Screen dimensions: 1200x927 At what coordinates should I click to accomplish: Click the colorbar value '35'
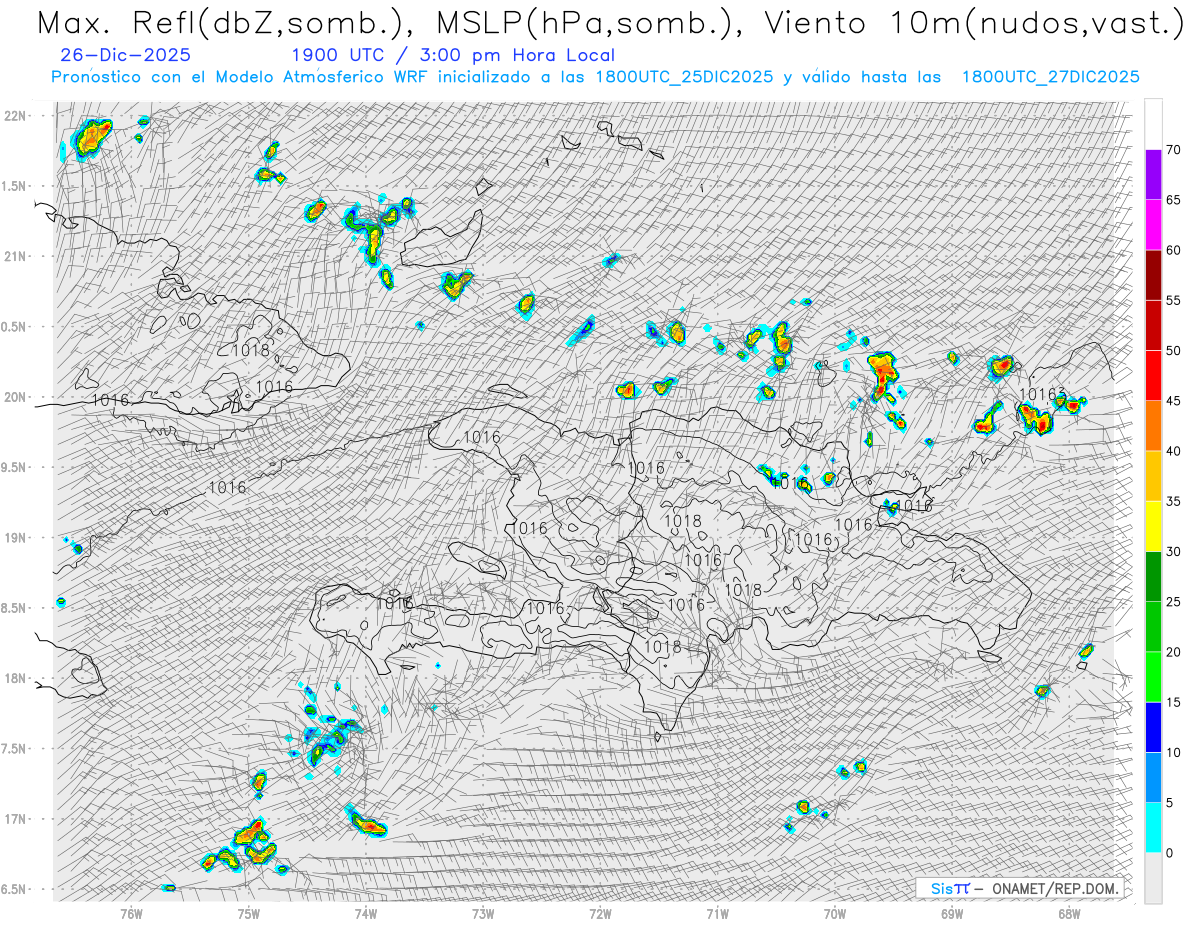point(1174,501)
